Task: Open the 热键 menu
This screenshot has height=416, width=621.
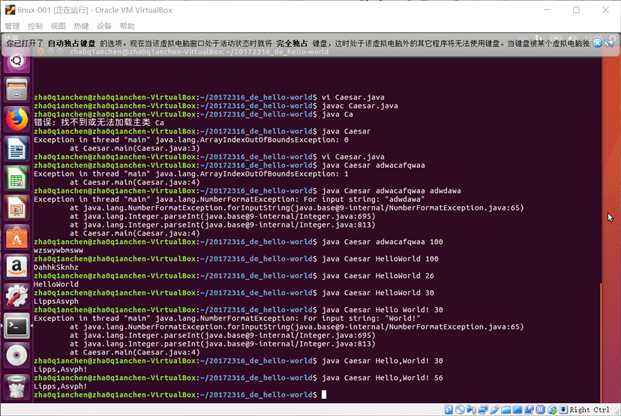Action: pyautogui.click(x=81, y=26)
